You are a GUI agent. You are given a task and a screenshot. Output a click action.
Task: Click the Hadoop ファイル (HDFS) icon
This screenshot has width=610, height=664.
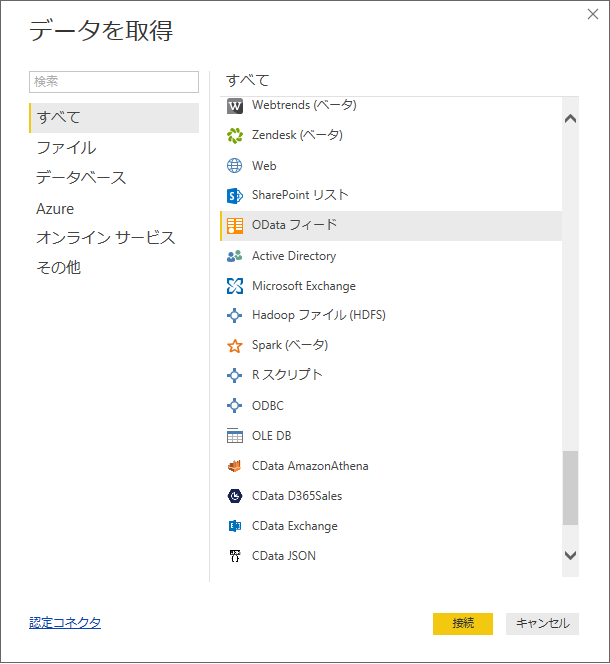coord(235,315)
